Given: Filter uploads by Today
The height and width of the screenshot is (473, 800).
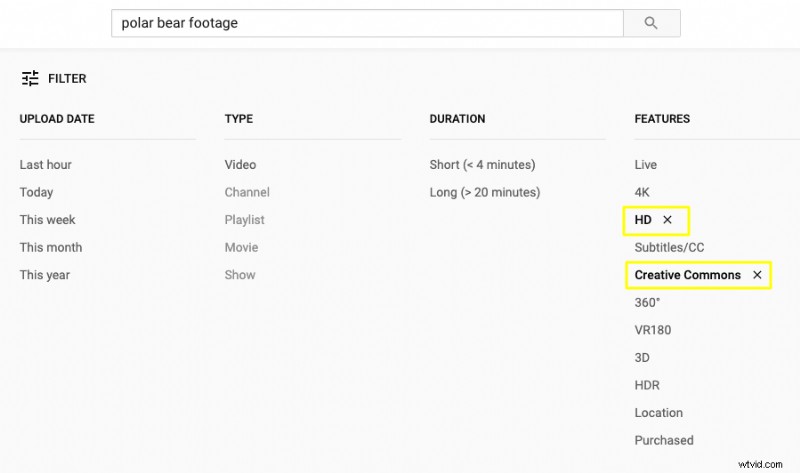Looking at the screenshot, I should tap(36, 192).
